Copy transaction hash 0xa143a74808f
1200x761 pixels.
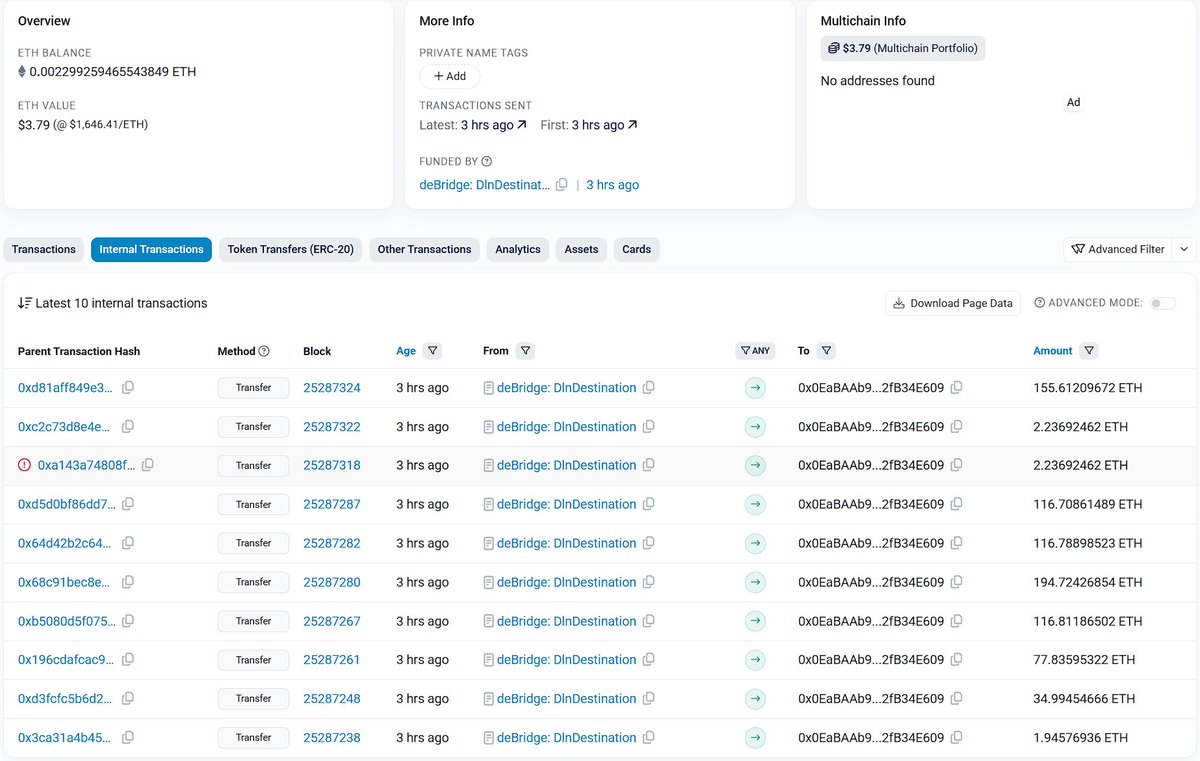148,465
